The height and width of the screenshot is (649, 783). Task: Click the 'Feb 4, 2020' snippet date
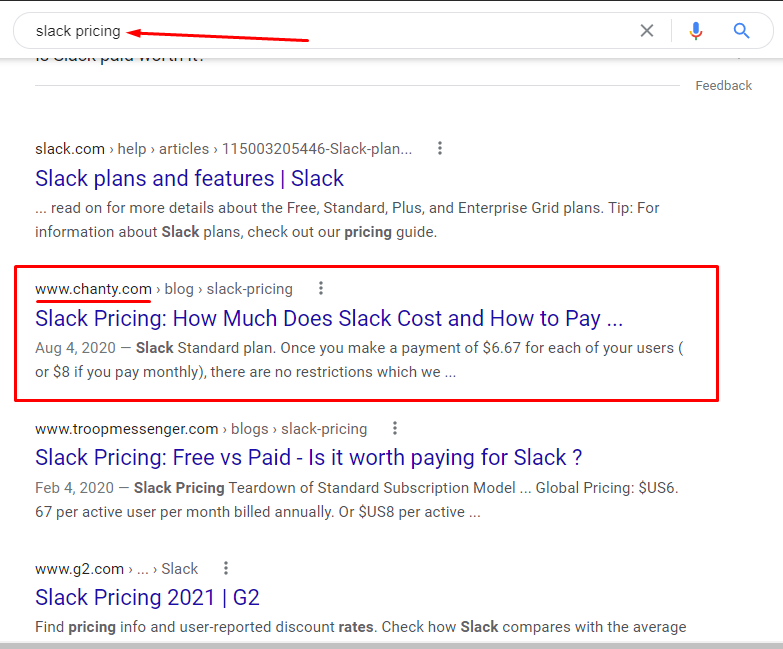tap(74, 488)
